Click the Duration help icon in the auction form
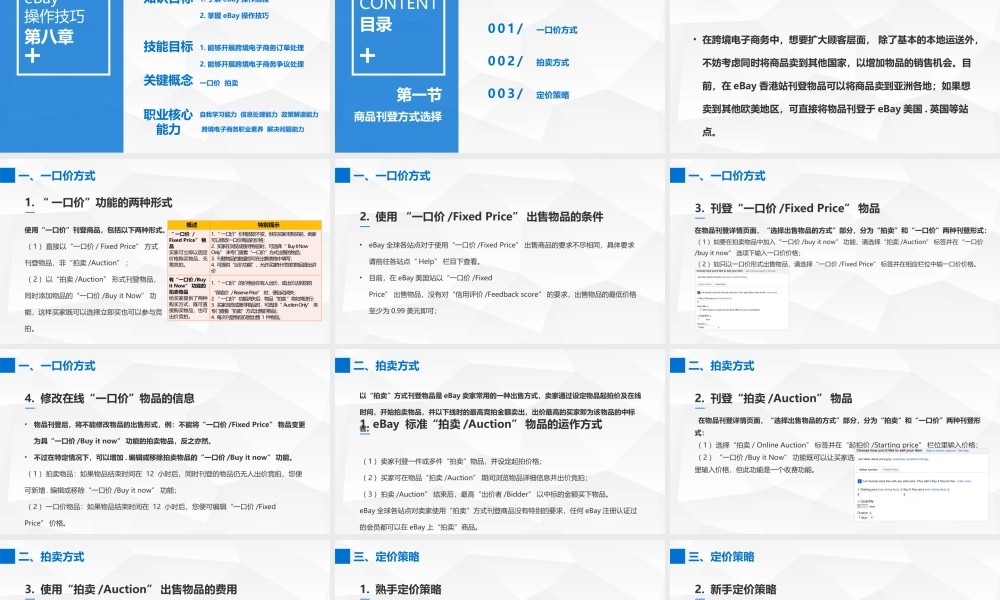The image size is (1000, 600). click(870, 513)
